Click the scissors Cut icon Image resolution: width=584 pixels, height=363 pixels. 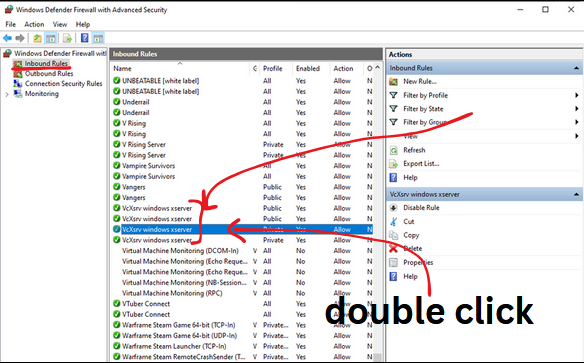click(393, 222)
